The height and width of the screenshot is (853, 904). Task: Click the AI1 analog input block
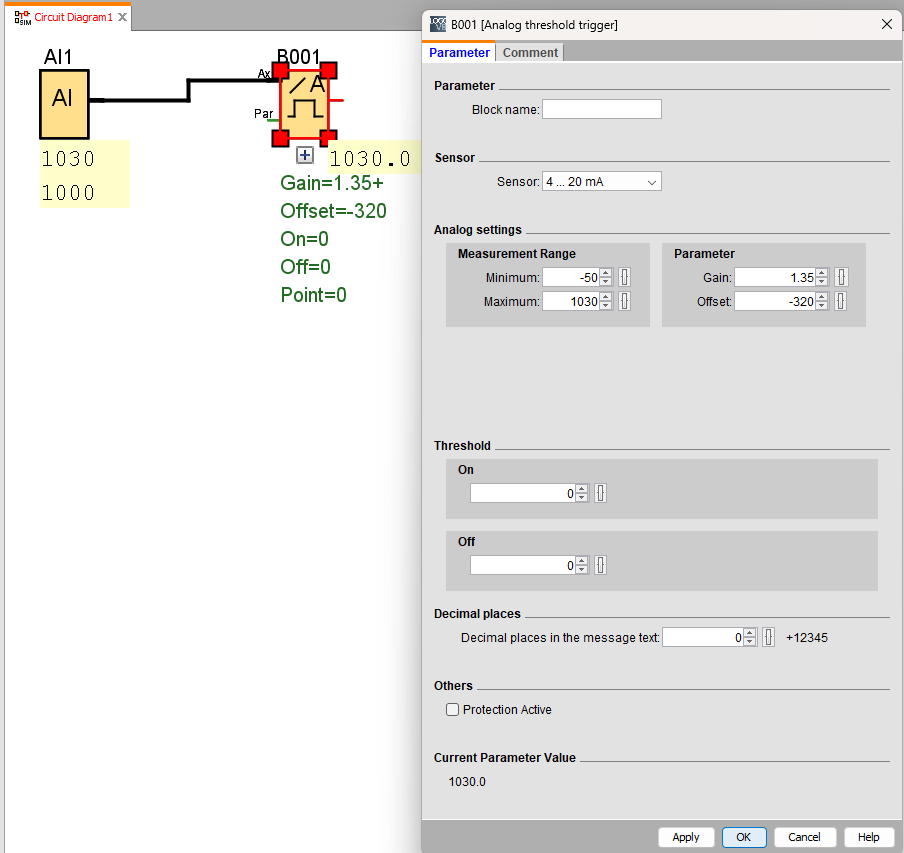coord(64,103)
